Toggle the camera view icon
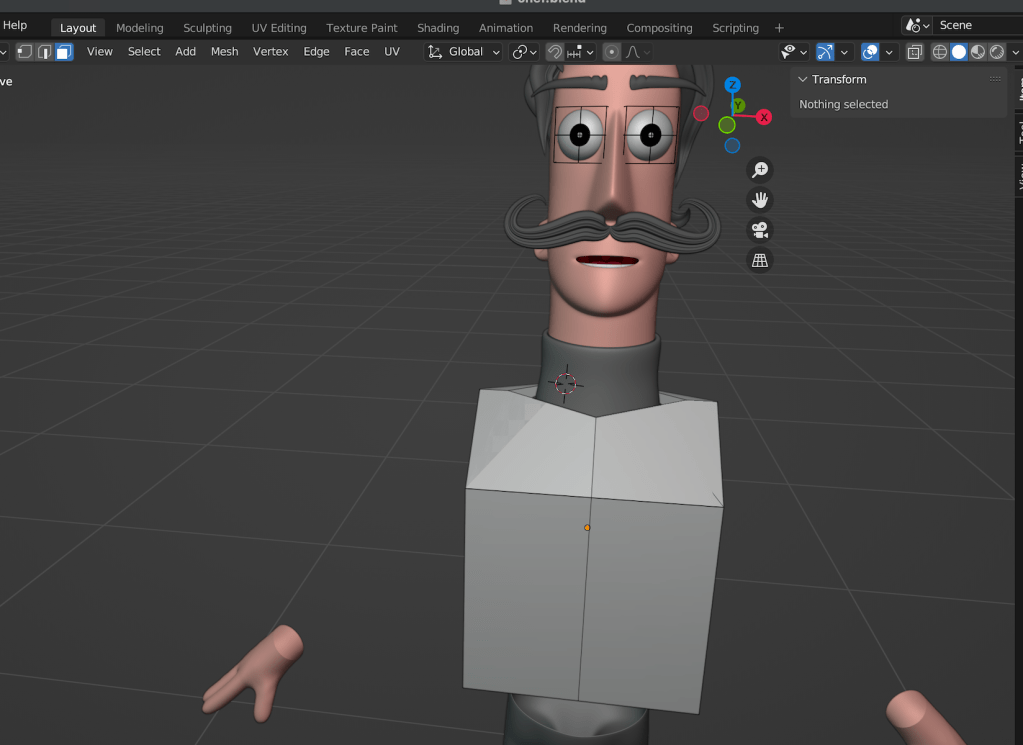 click(760, 230)
